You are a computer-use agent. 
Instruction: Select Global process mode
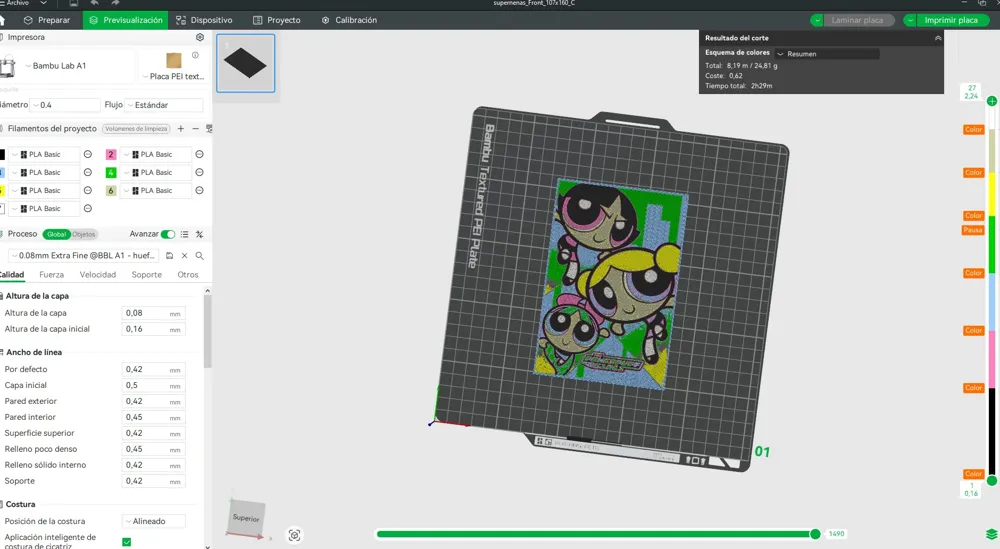57,234
